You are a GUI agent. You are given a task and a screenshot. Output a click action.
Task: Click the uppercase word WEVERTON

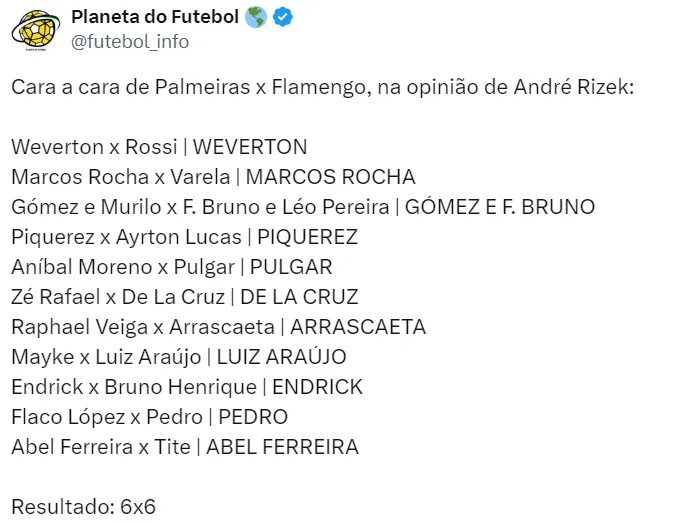pyautogui.click(x=250, y=147)
